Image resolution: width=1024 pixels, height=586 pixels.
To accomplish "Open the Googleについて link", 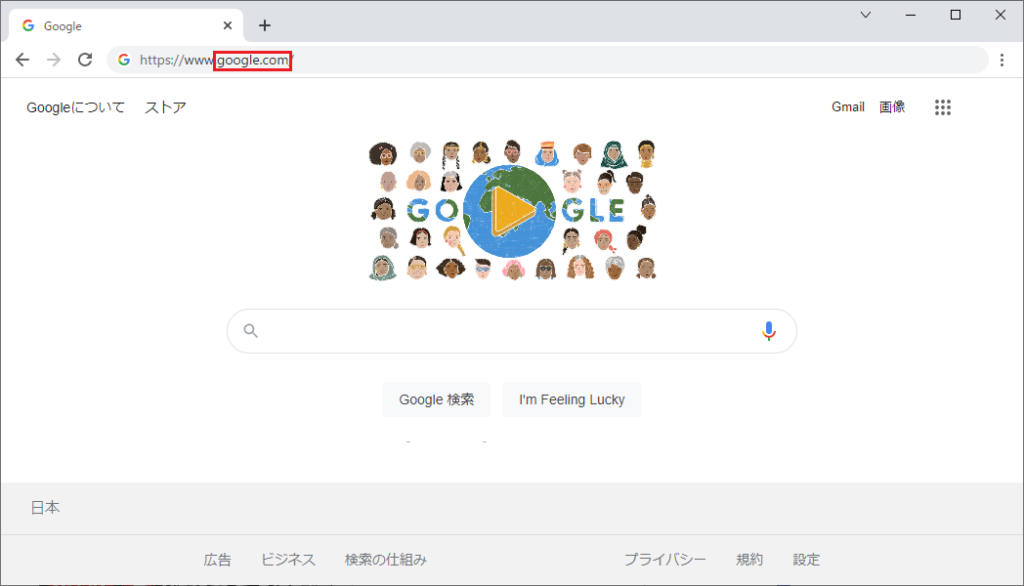I will tap(75, 107).
